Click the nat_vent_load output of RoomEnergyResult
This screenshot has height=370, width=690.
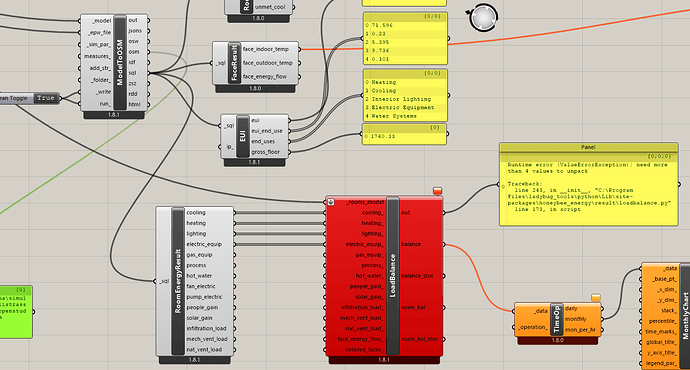pyautogui.click(x=204, y=350)
